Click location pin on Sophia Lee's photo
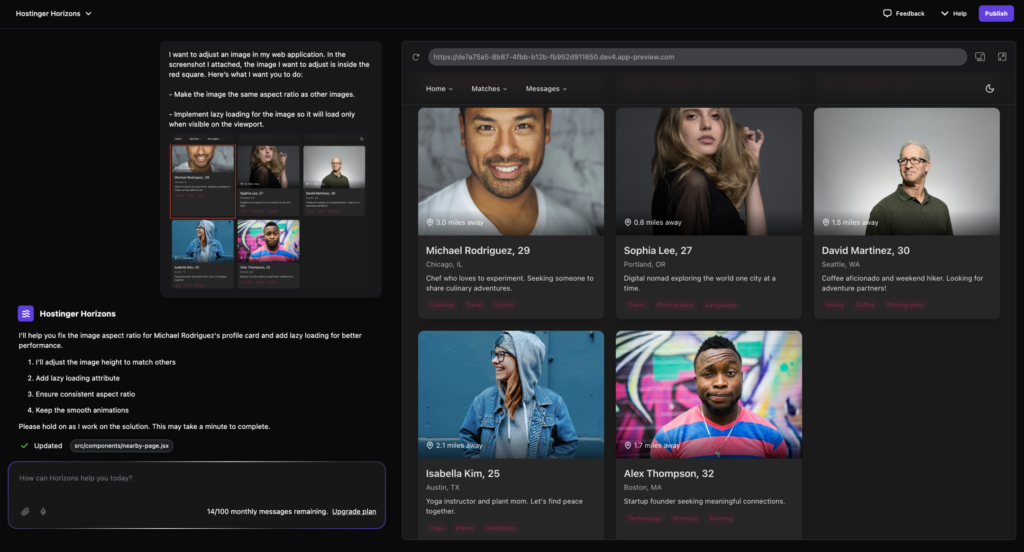Viewport: 1024px width, 552px height. pyautogui.click(x=627, y=222)
